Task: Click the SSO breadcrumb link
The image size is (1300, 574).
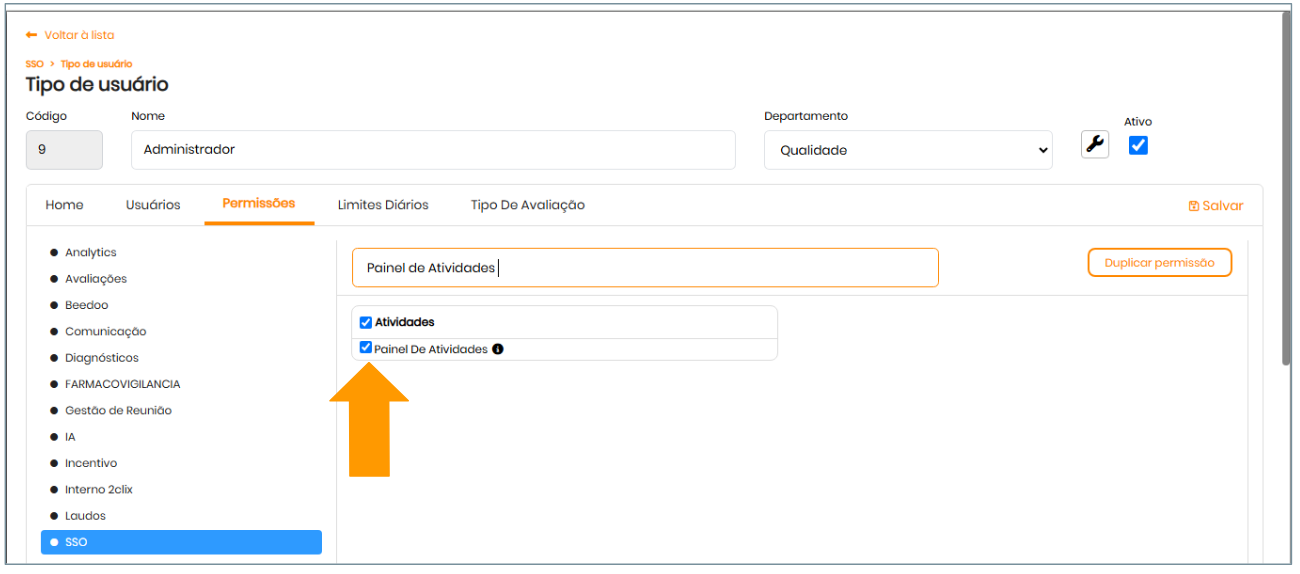Action: tap(34, 64)
